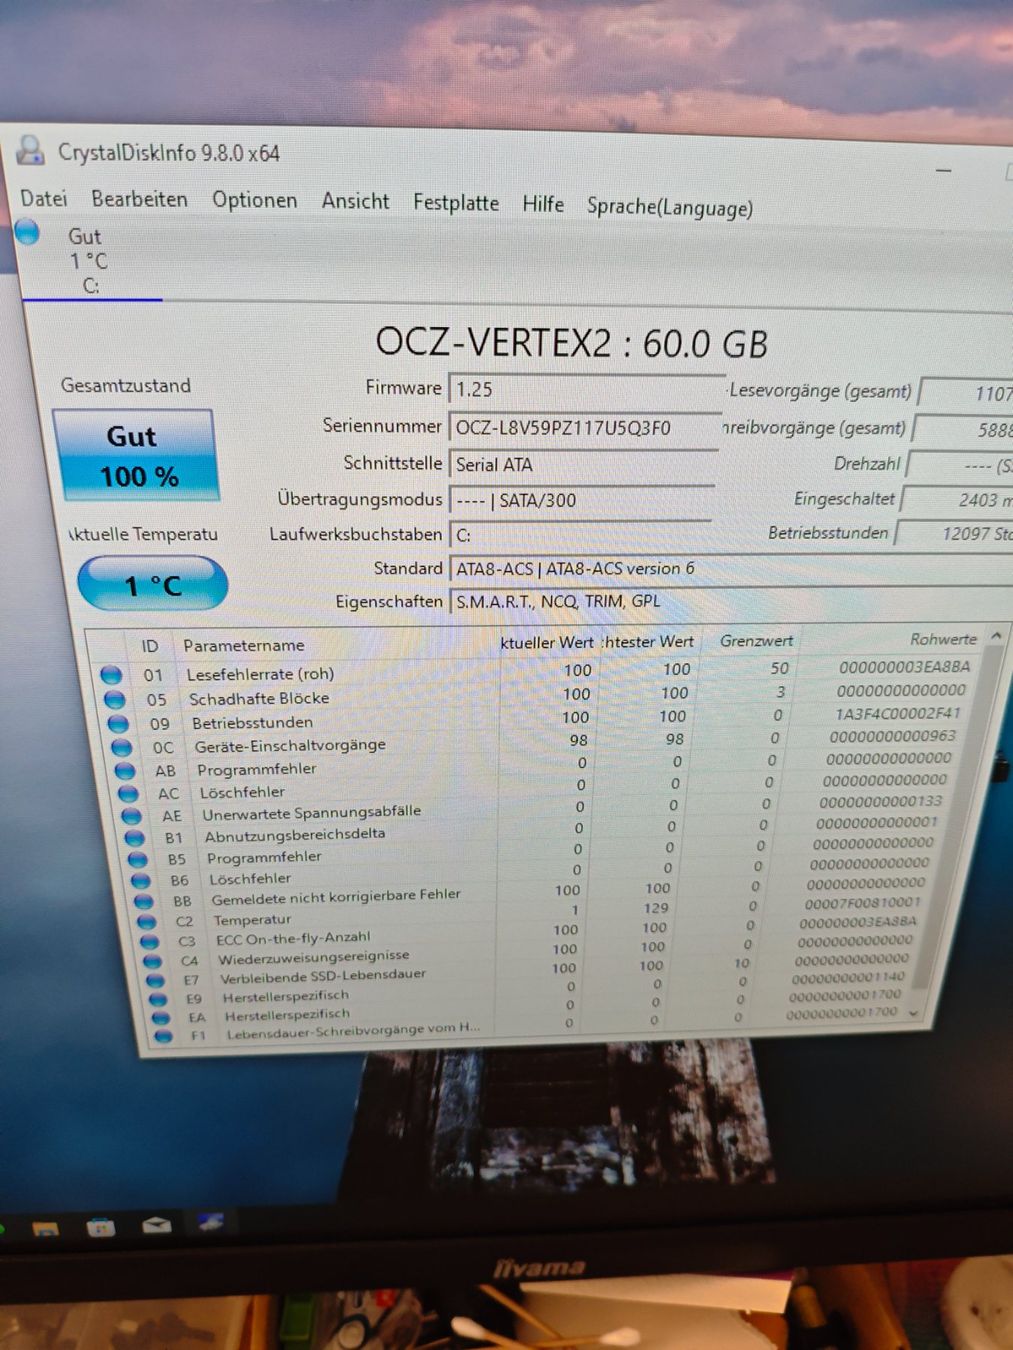This screenshot has width=1013, height=1350.
Task: Click status circle of B6 Löschfehler row
Action: (x=141, y=881)
